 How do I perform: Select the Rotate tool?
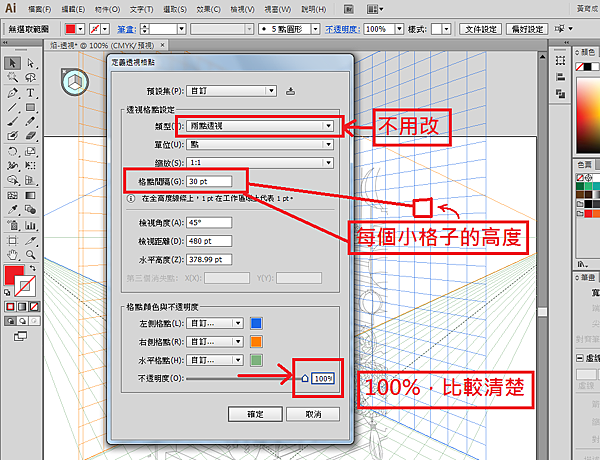coord(12,152)
